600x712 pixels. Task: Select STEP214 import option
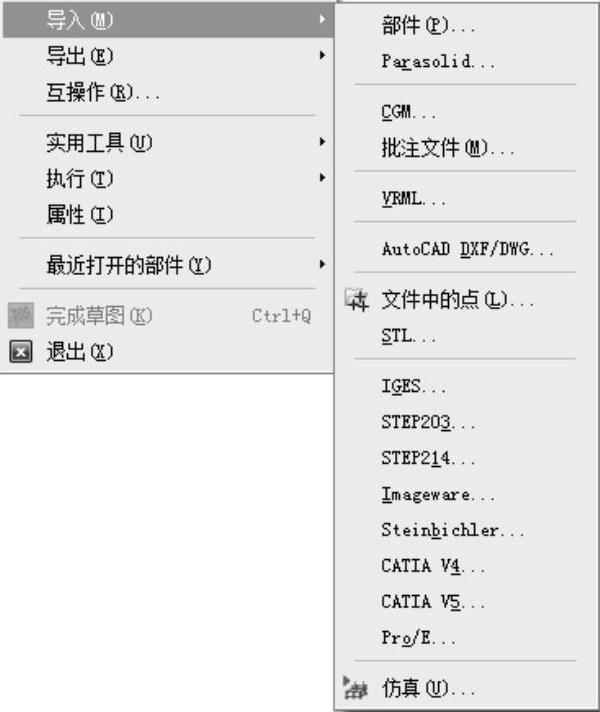click(x=428, y=459)
